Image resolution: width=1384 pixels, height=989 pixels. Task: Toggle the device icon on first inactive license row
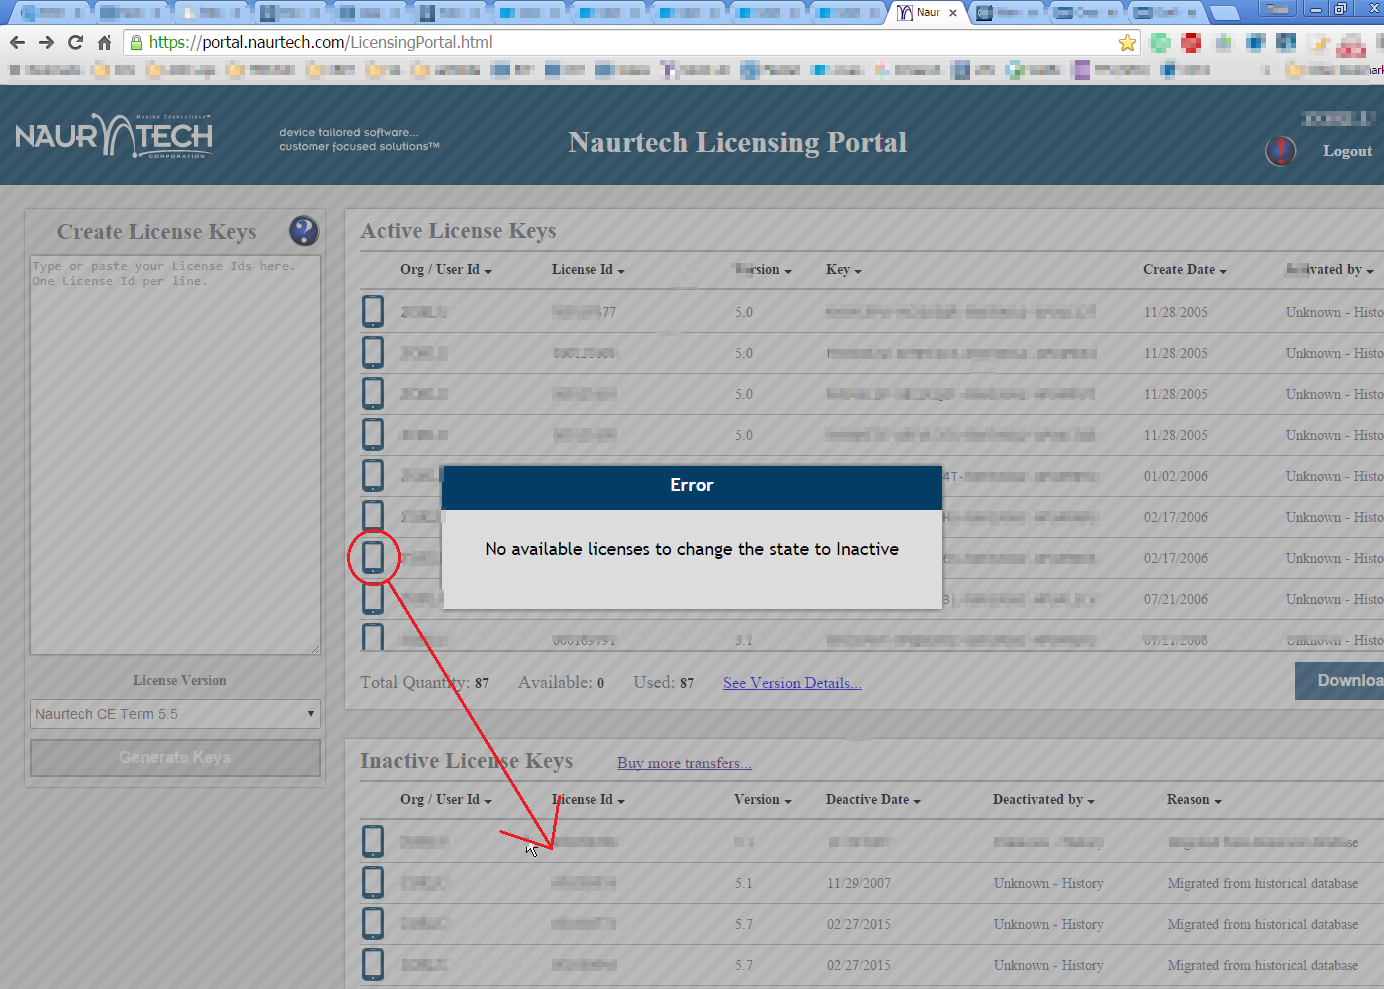pos(372,841)
